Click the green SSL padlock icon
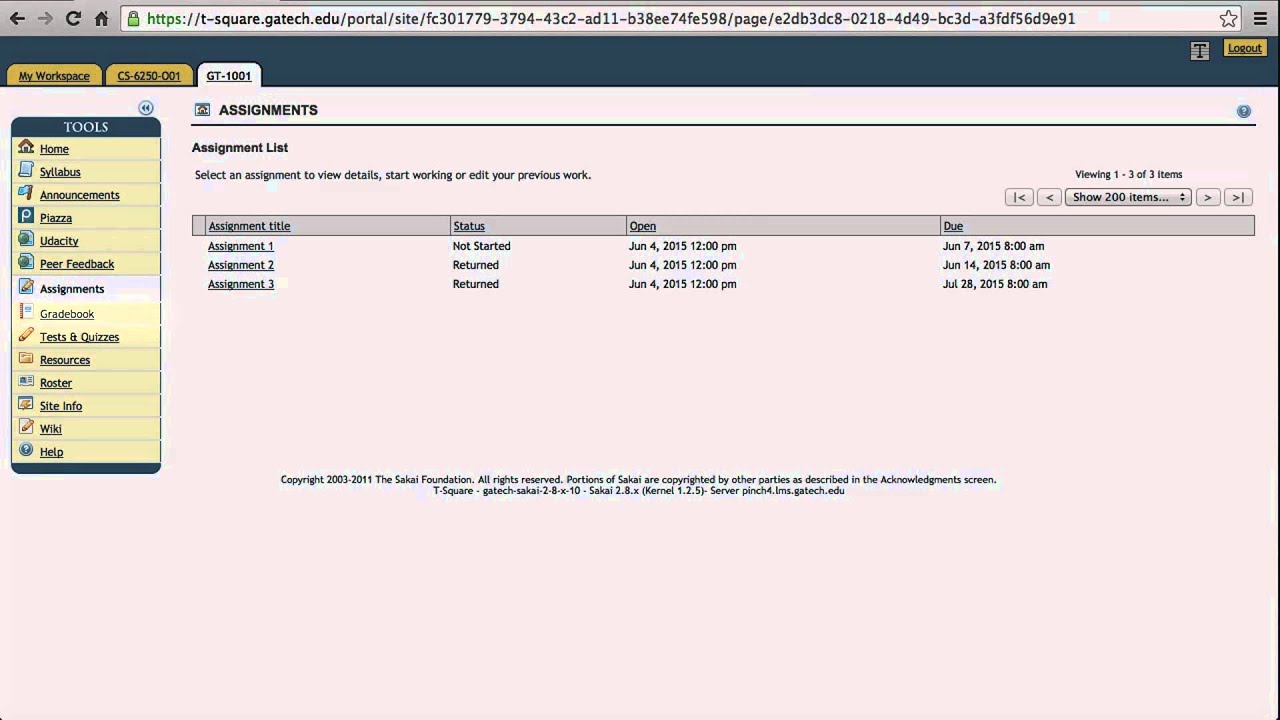Image resolution: width=1280 pixels, height=720 pixels. click(134, 18)
